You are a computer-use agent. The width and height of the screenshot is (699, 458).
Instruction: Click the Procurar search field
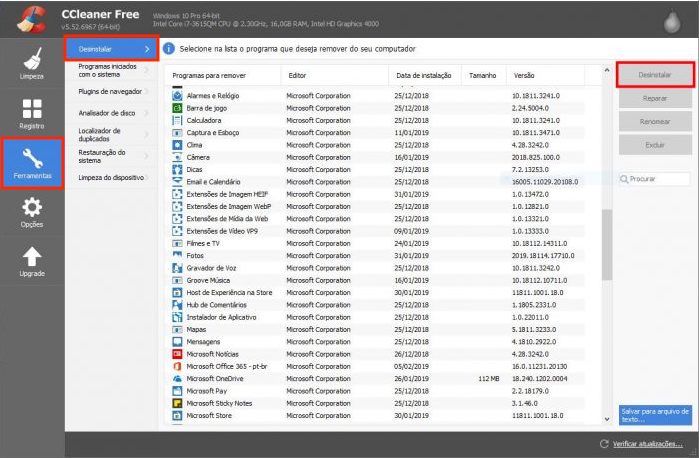(x=655, y=179)
